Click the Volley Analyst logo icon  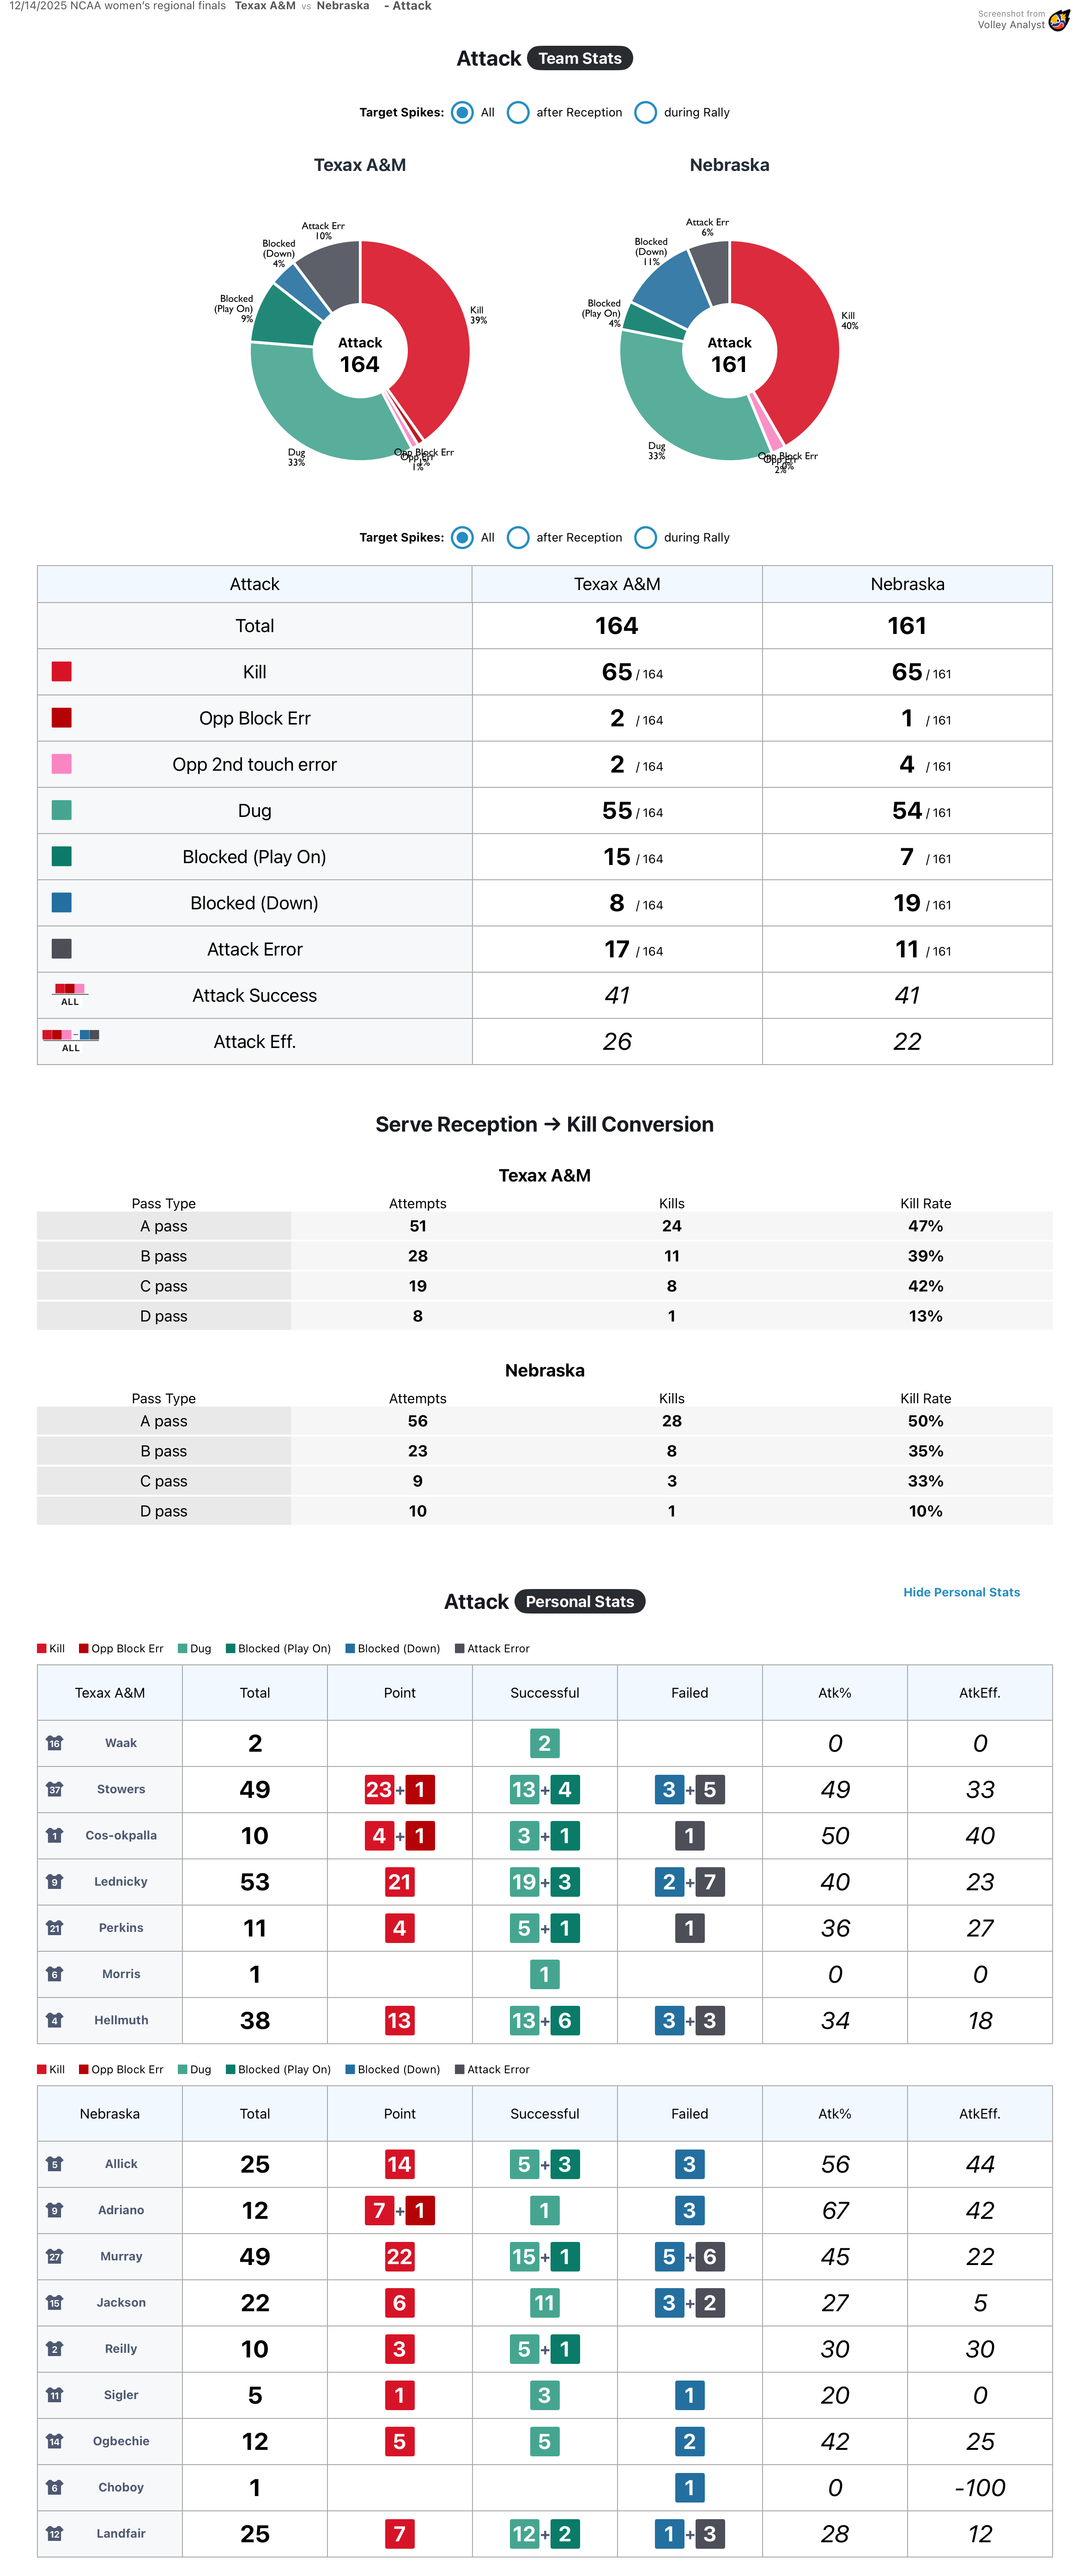pyautogui.click(x=1058, y=20)
